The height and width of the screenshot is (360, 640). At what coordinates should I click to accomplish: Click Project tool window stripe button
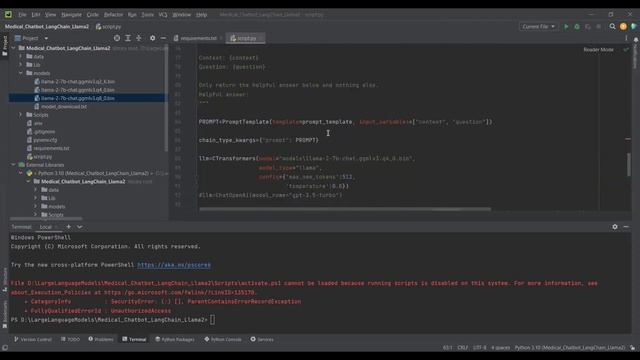coord(5,46)
